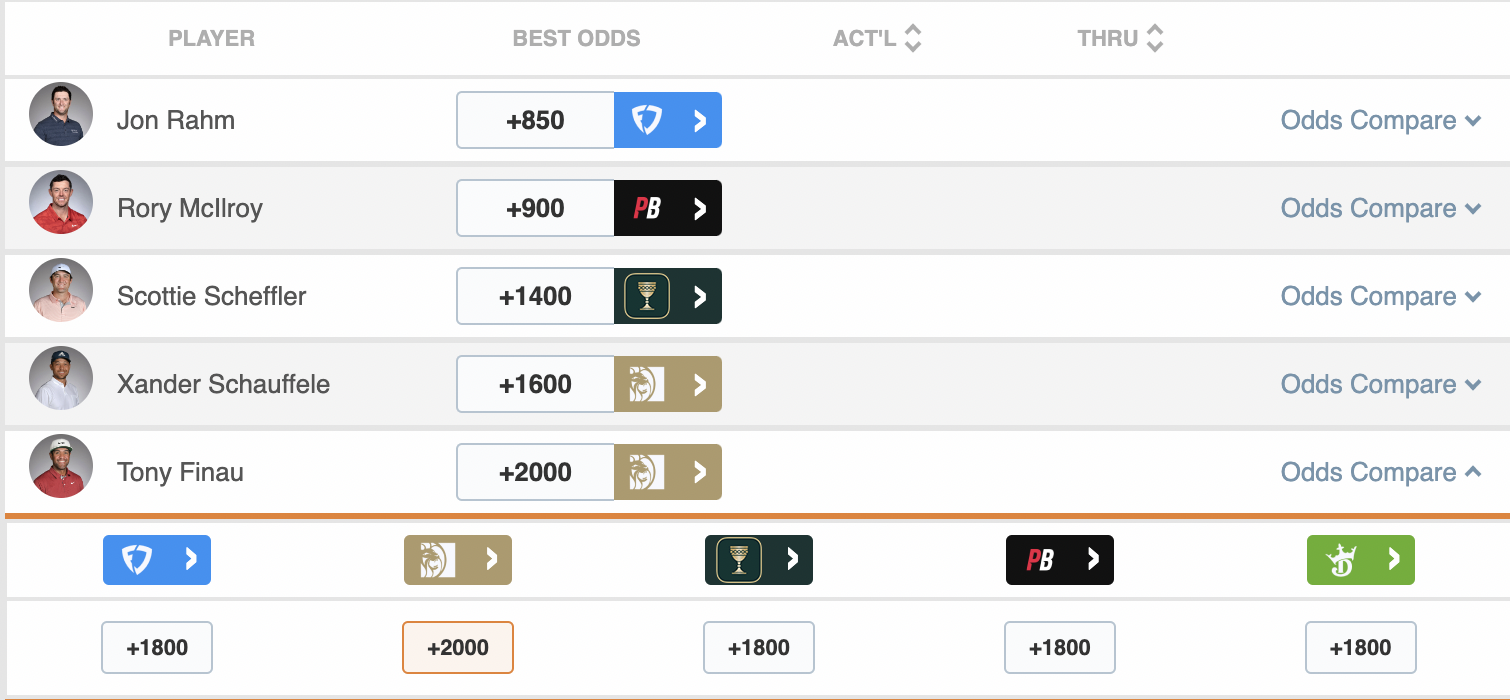Image resolution: width=1510 pixels, height=700 pixels.
Task: Collapse Odds Compare for Tony Finau
Action: click(1381, 472)
